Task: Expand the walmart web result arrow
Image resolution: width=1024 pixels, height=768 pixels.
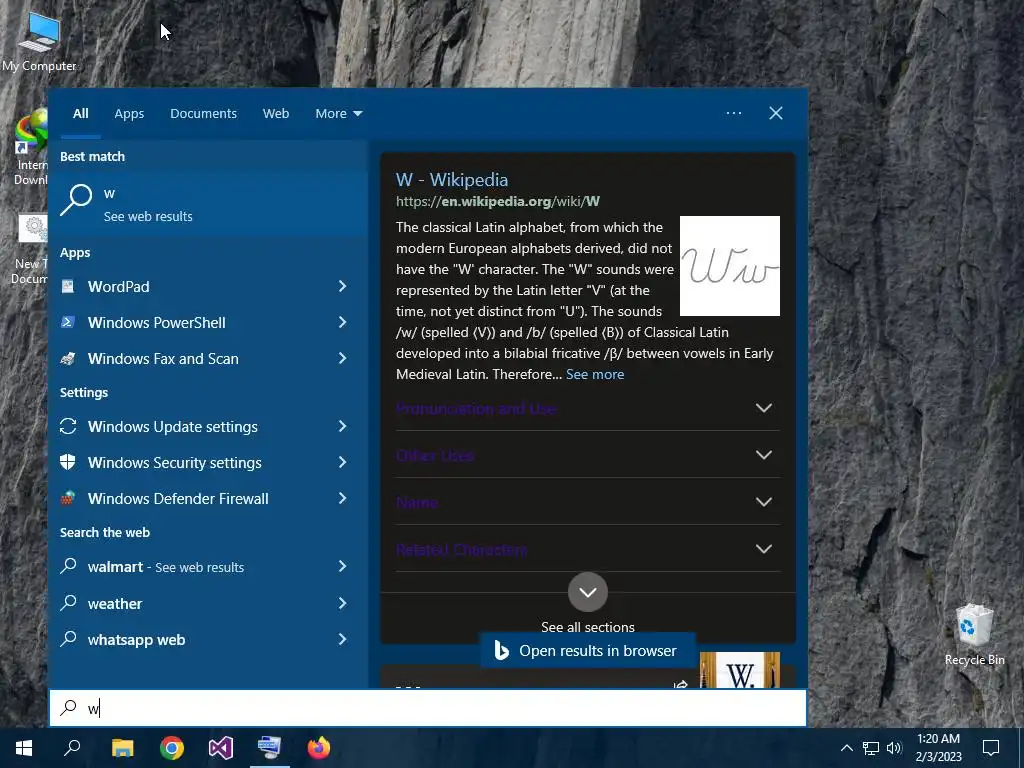Action: pos(342,567)
